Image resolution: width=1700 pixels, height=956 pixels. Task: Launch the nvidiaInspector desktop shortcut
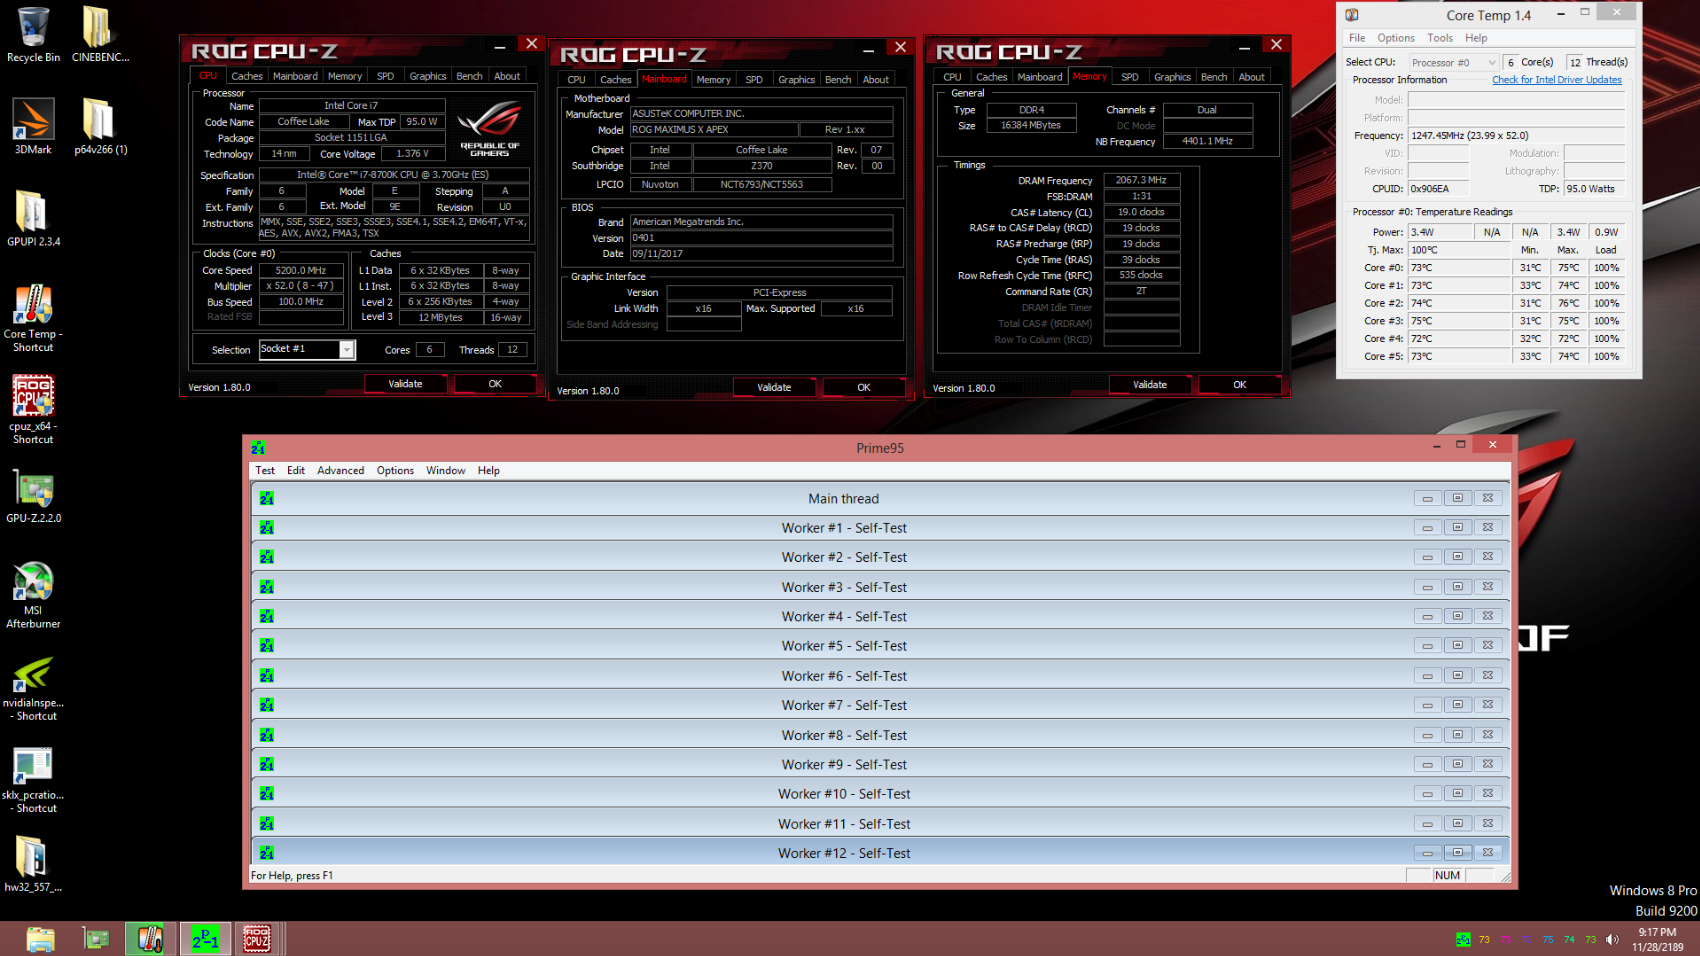click(33, 680)
